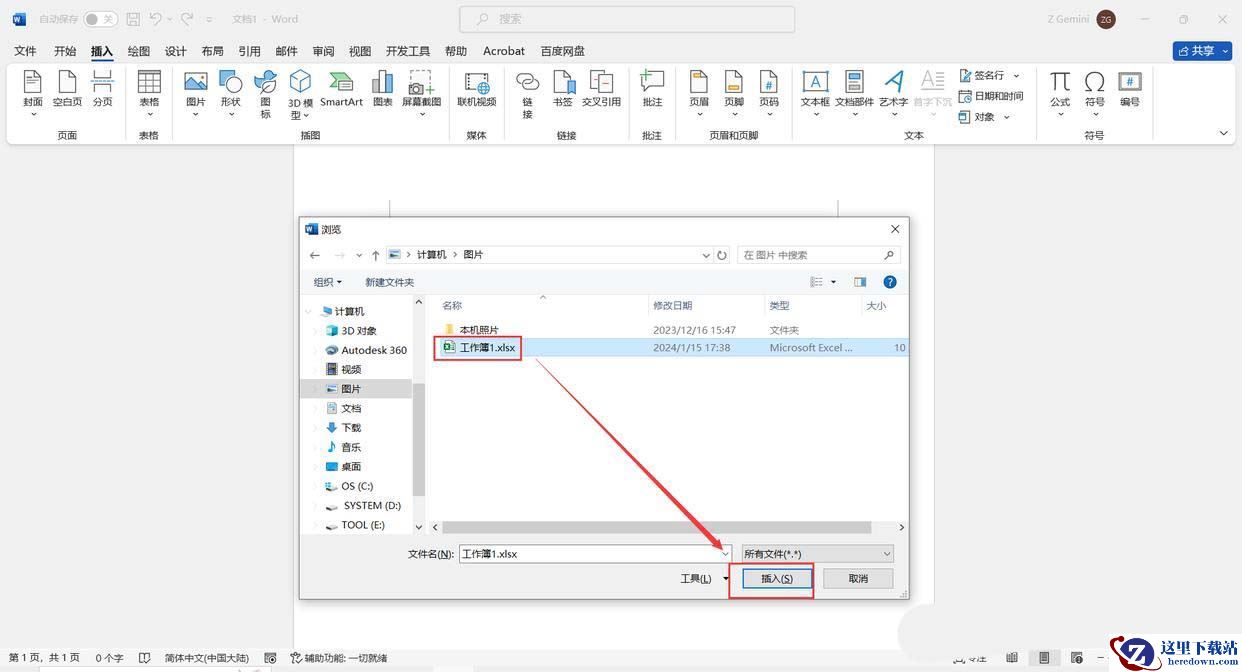Click the Word title bar 搜索 box

coord(627,19)
